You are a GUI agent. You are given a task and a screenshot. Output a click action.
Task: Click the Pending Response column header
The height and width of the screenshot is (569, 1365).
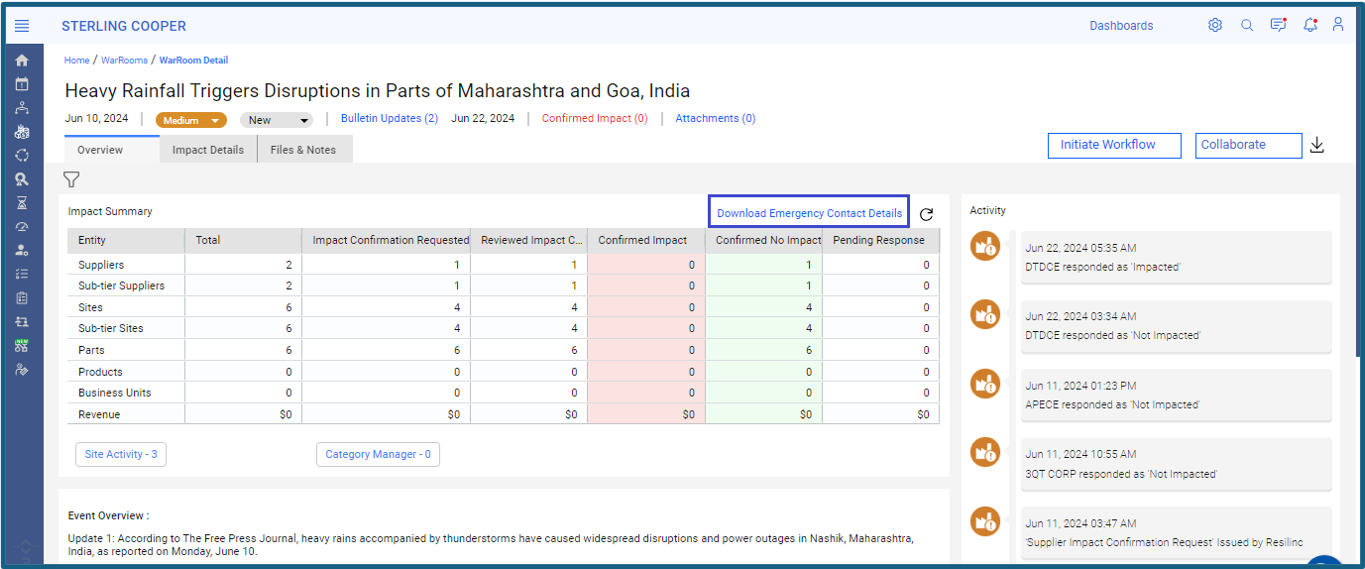[x=881, y=240]
